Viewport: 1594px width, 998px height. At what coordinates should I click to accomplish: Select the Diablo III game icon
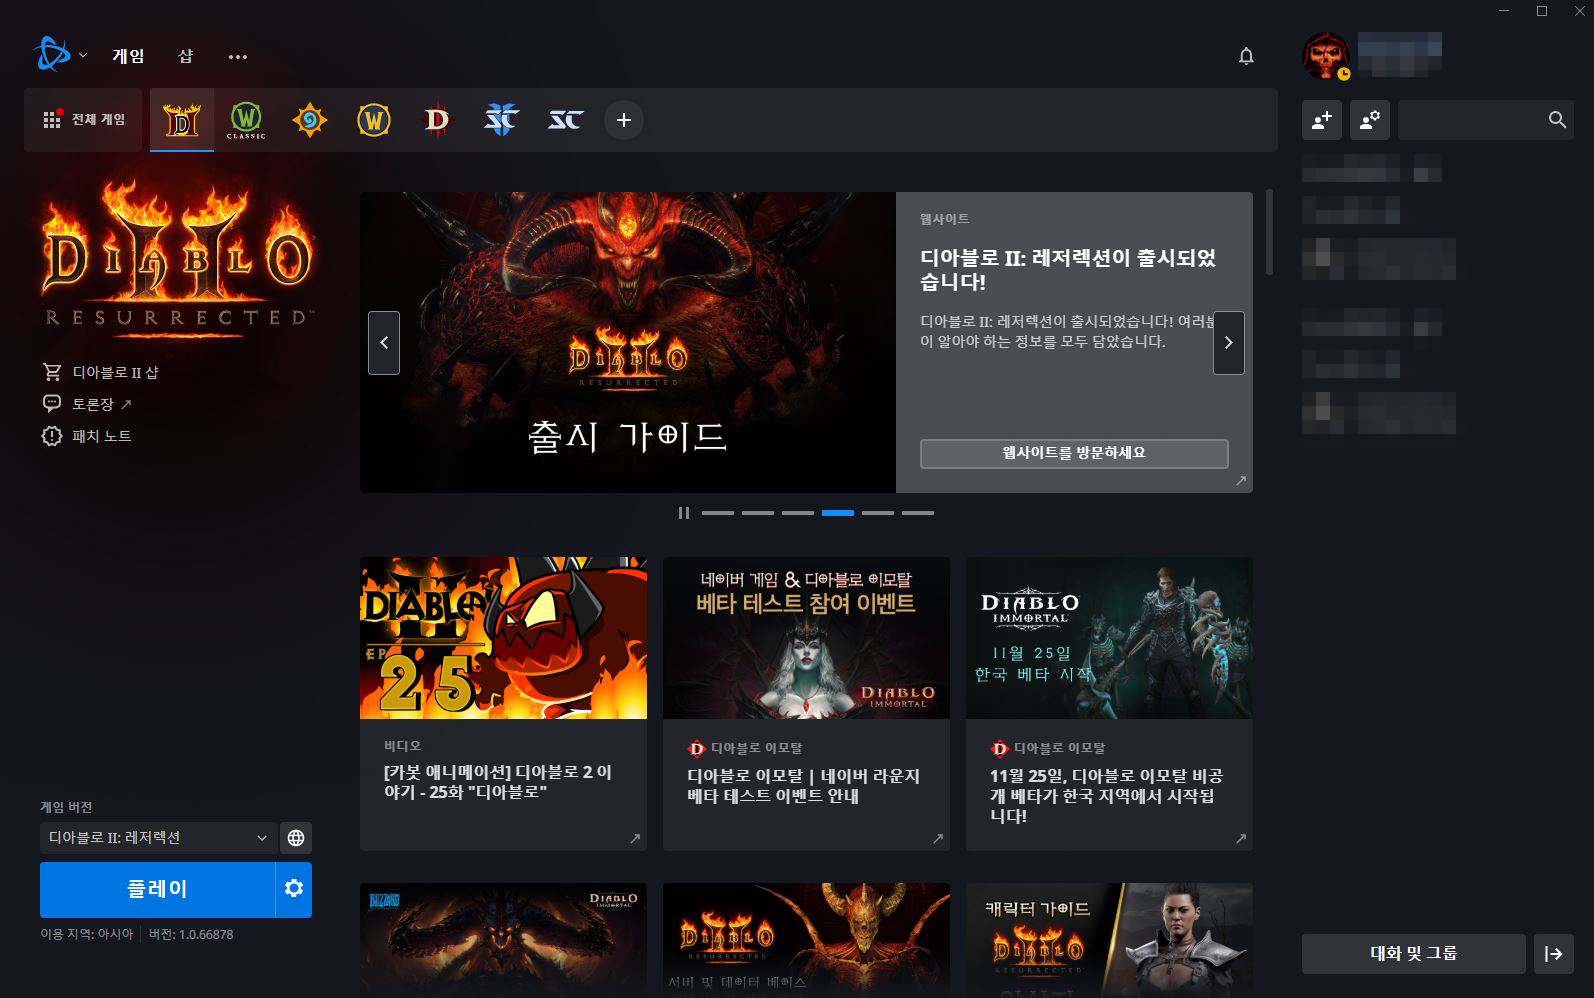tap(437, 121)
